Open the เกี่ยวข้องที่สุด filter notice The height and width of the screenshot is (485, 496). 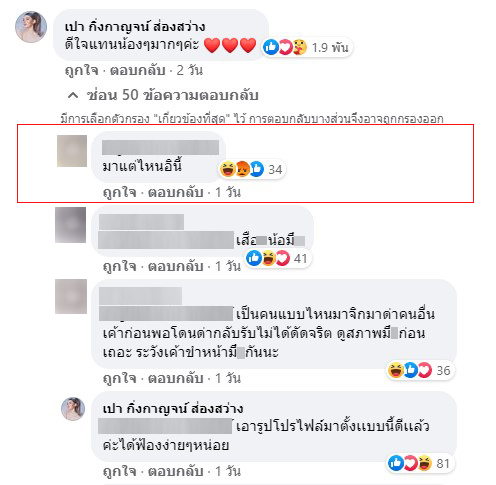pos(252,119)
